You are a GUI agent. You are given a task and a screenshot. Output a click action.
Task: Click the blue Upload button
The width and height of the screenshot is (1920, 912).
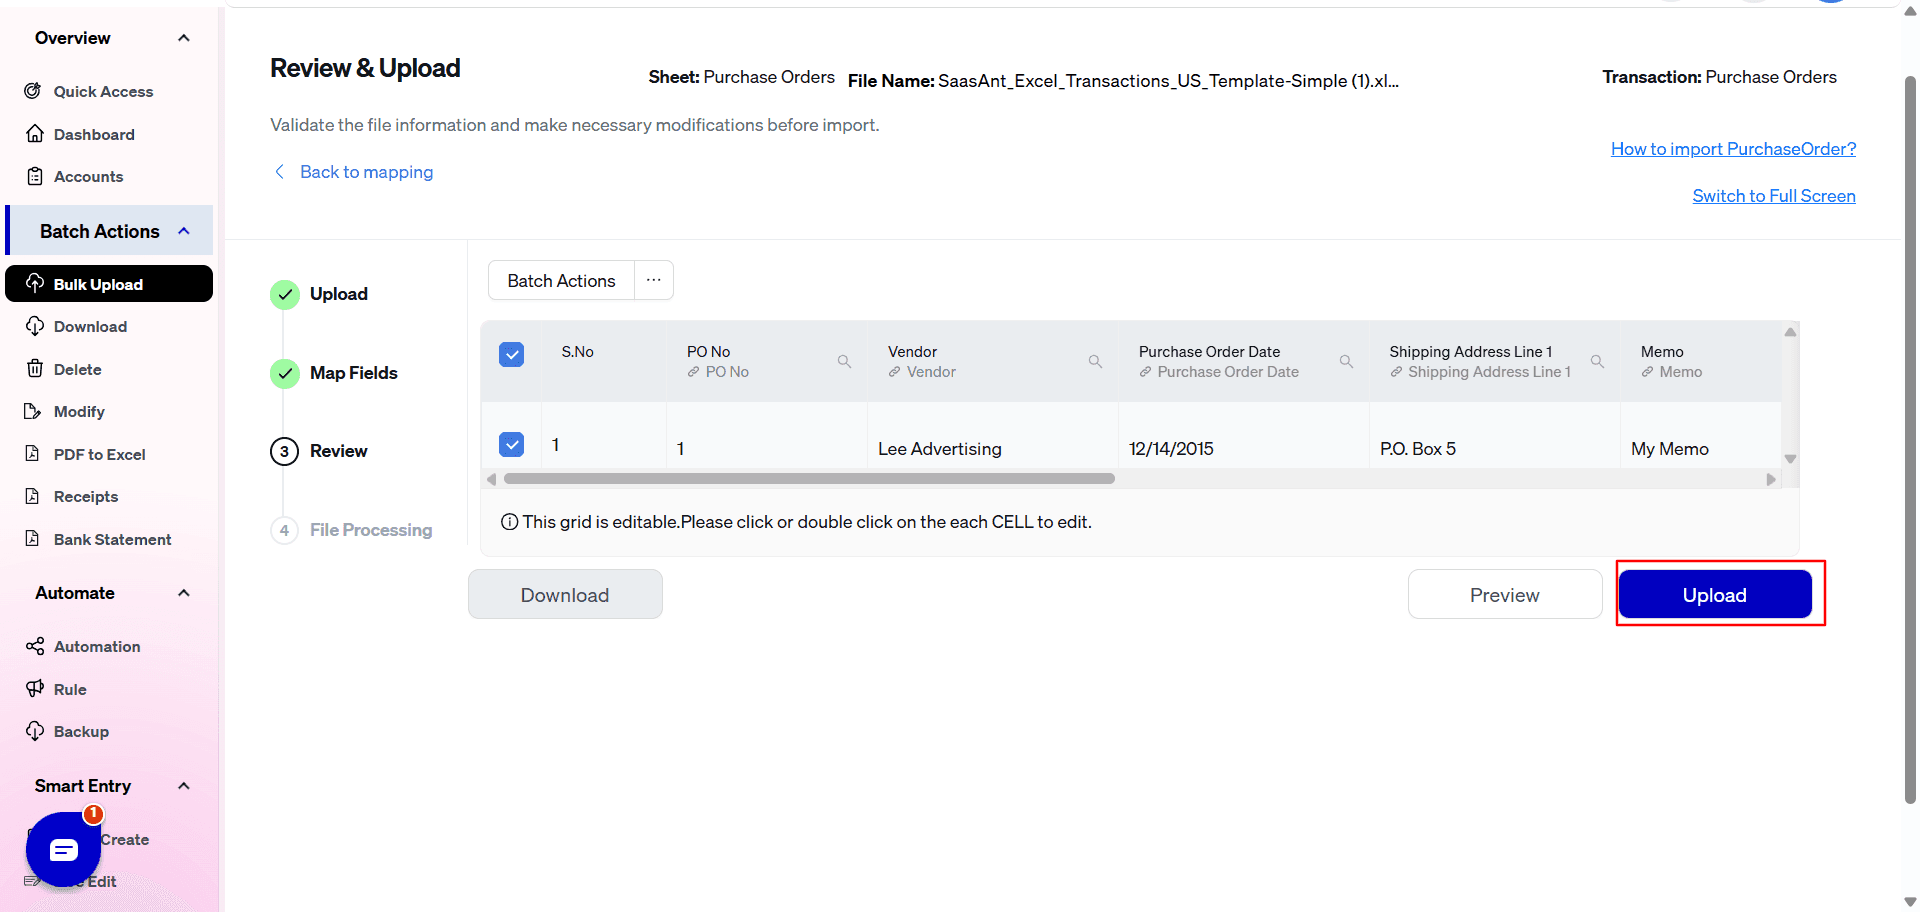[1714, 595]
